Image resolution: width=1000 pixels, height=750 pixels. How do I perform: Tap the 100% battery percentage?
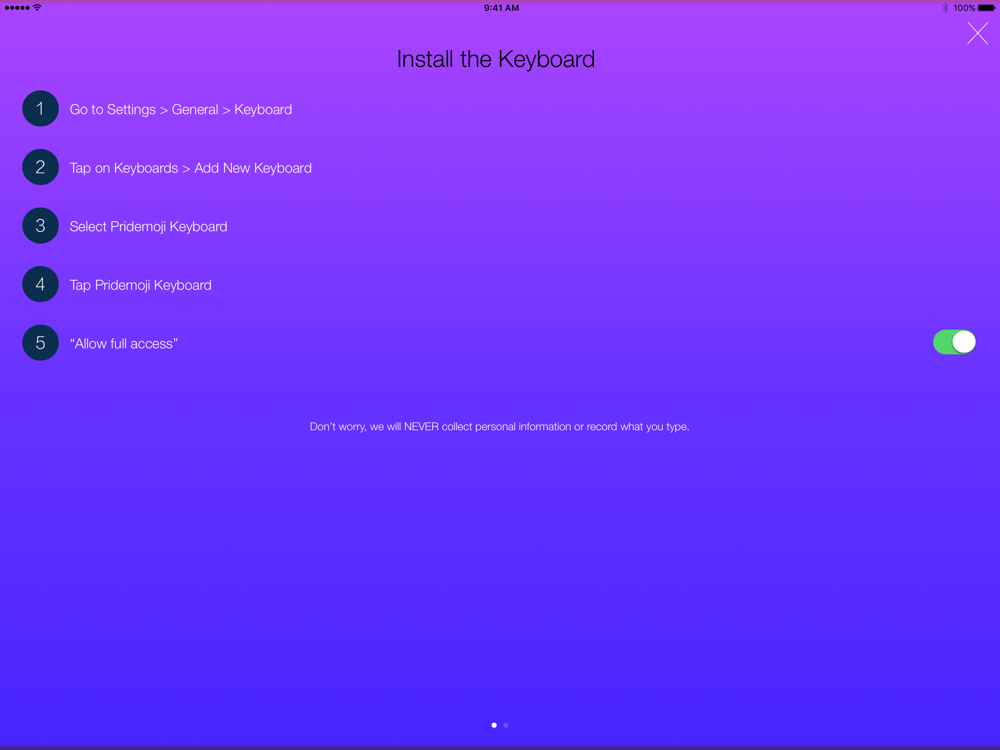tap(964, 8)
